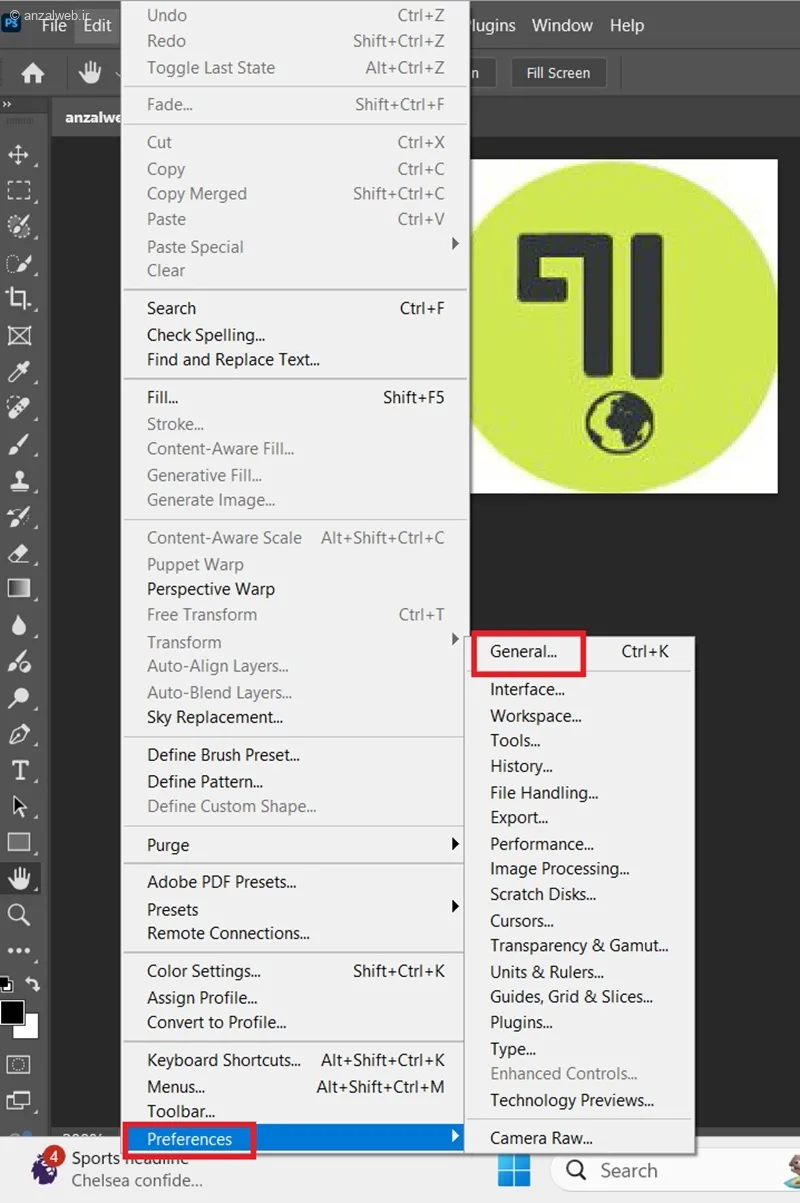Select the Rectangular Marquee tool
The width and height of the screenshot is (800, 1203).
pyautogui.click(x=19, y=191)
